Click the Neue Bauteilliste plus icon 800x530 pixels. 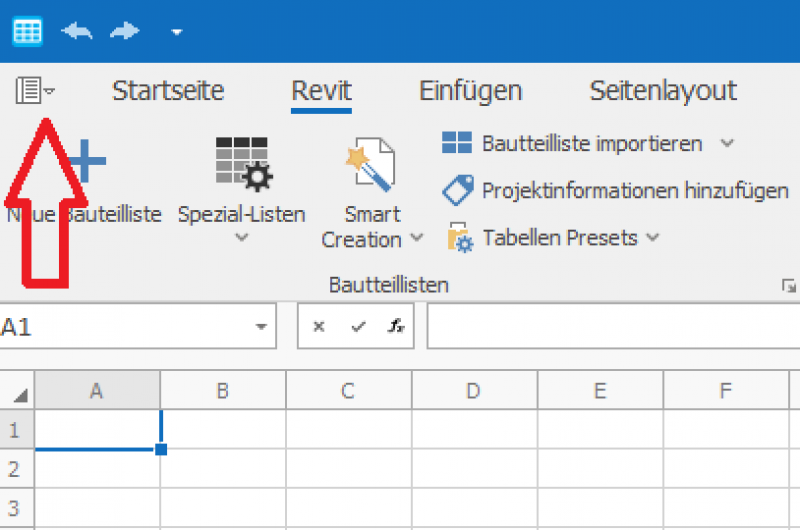[88, 162]
